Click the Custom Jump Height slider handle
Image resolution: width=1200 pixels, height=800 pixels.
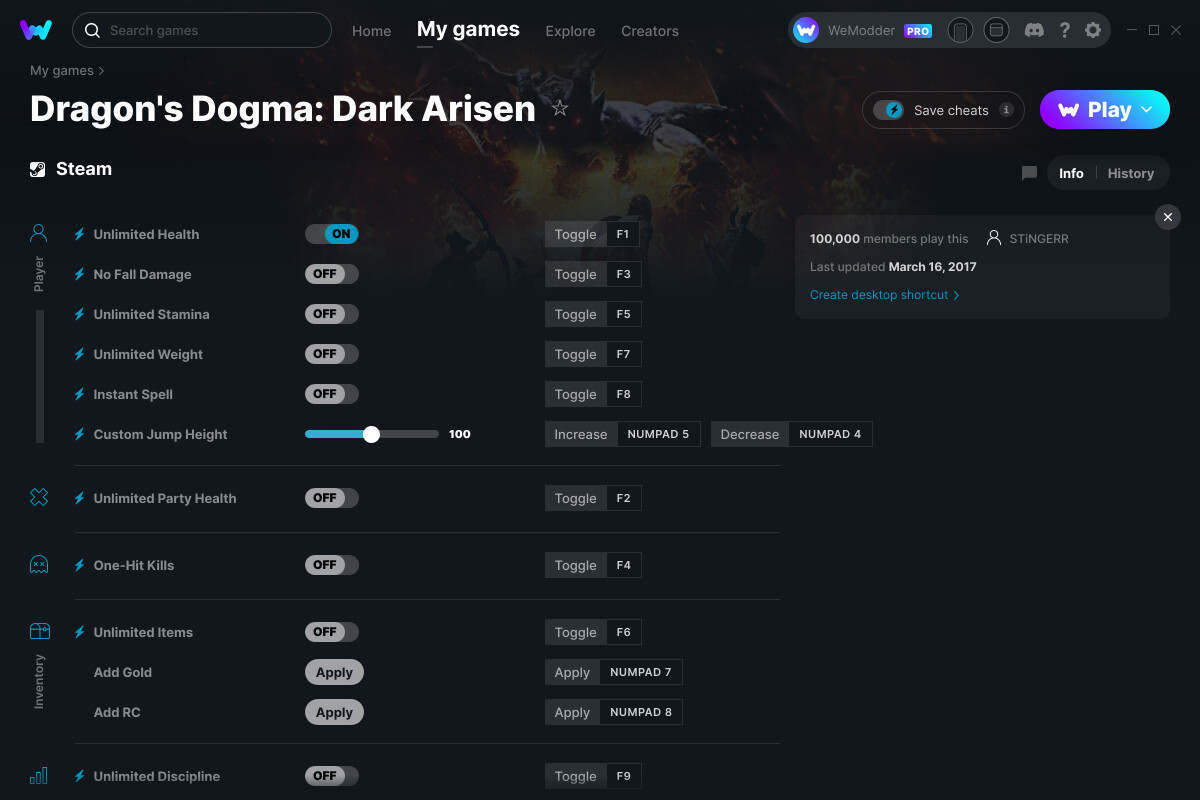[x=372, y=434]
